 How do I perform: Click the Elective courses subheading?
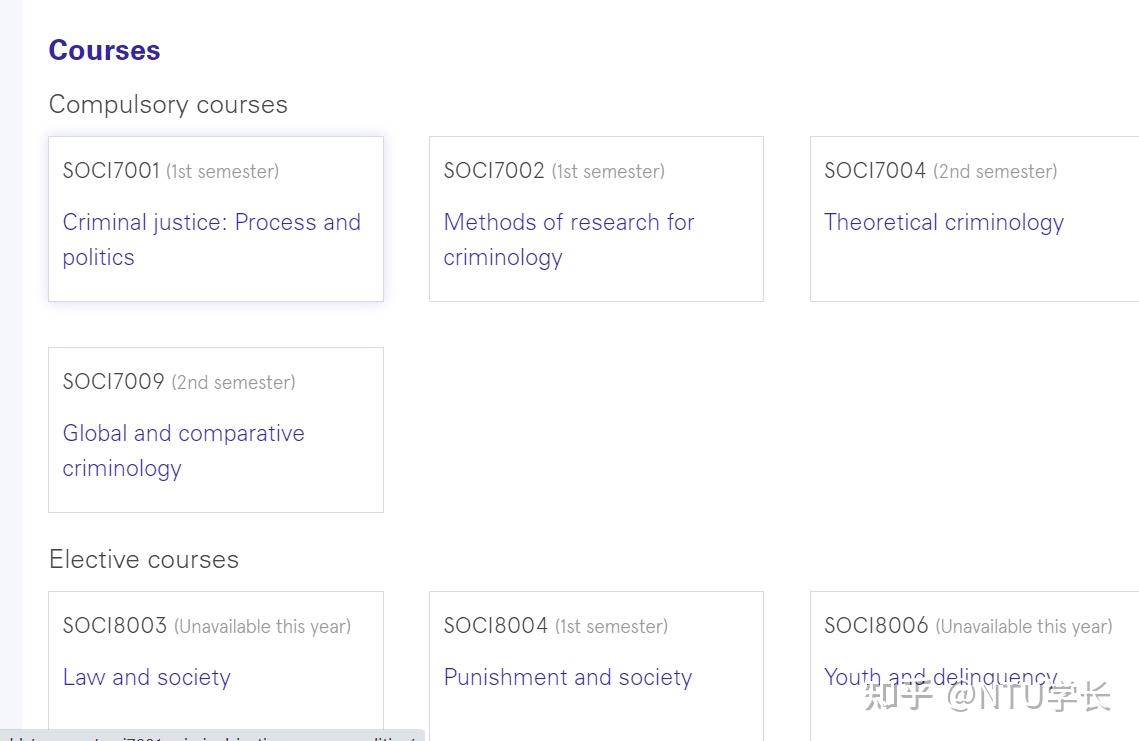144,559
